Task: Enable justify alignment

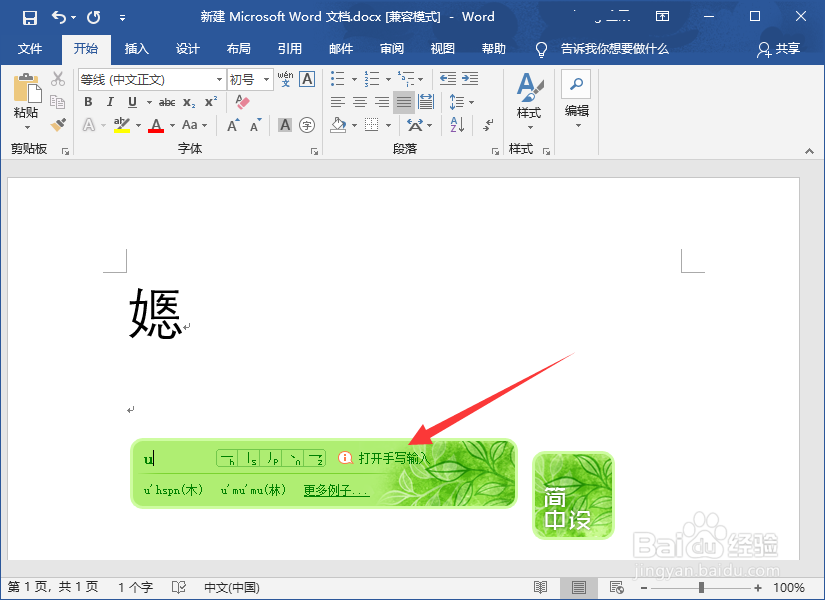Action: pos(403,101)
